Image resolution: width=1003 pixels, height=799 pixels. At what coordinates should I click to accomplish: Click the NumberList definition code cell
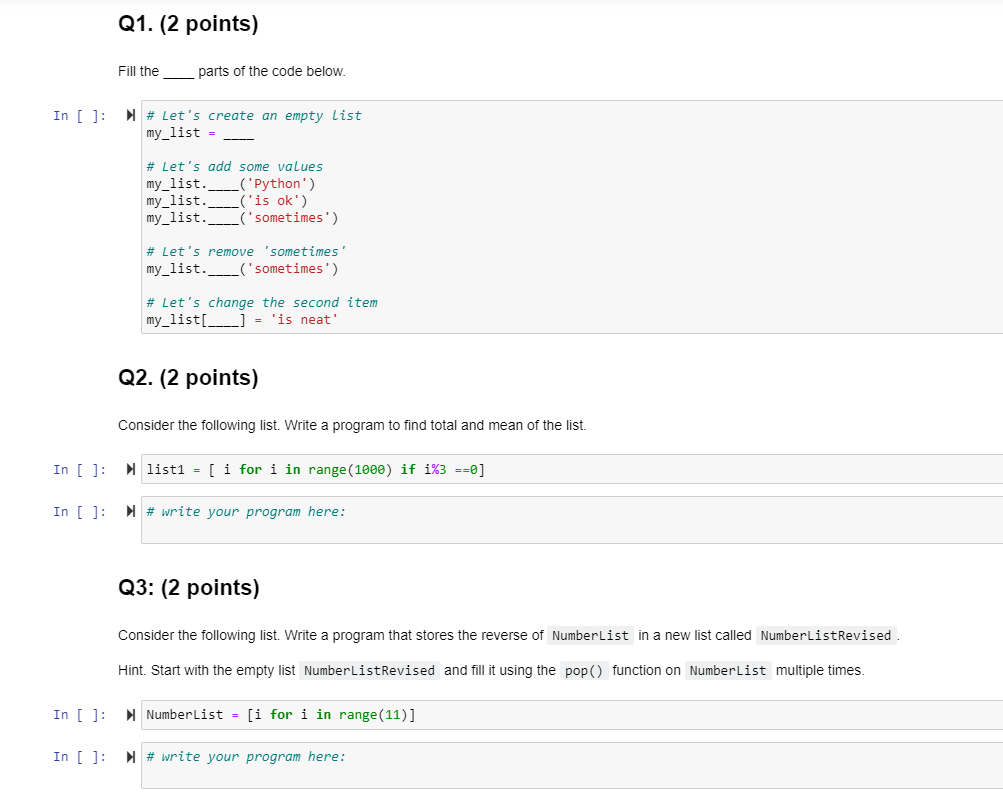572,715
